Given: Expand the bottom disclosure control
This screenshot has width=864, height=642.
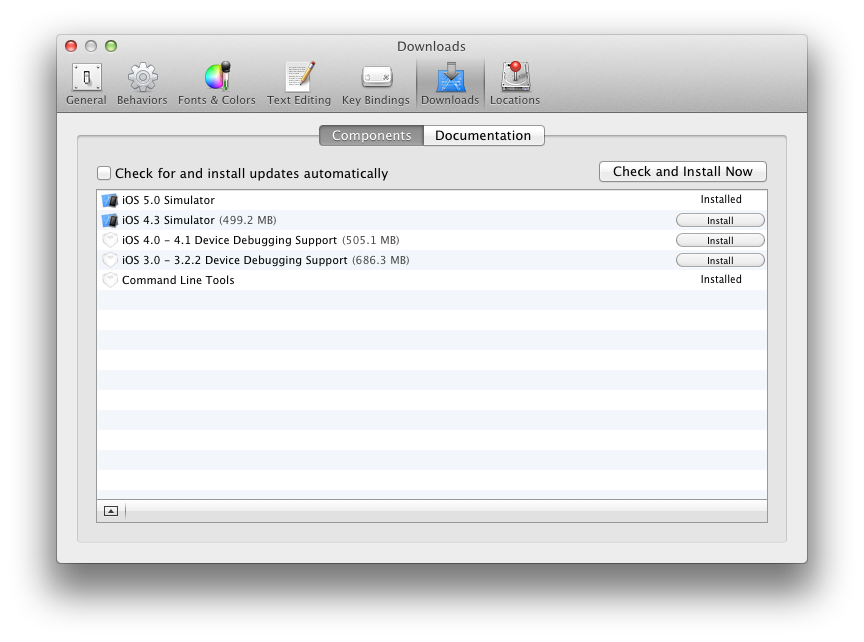Looking at the screenshot, I should tap(110, 510).
